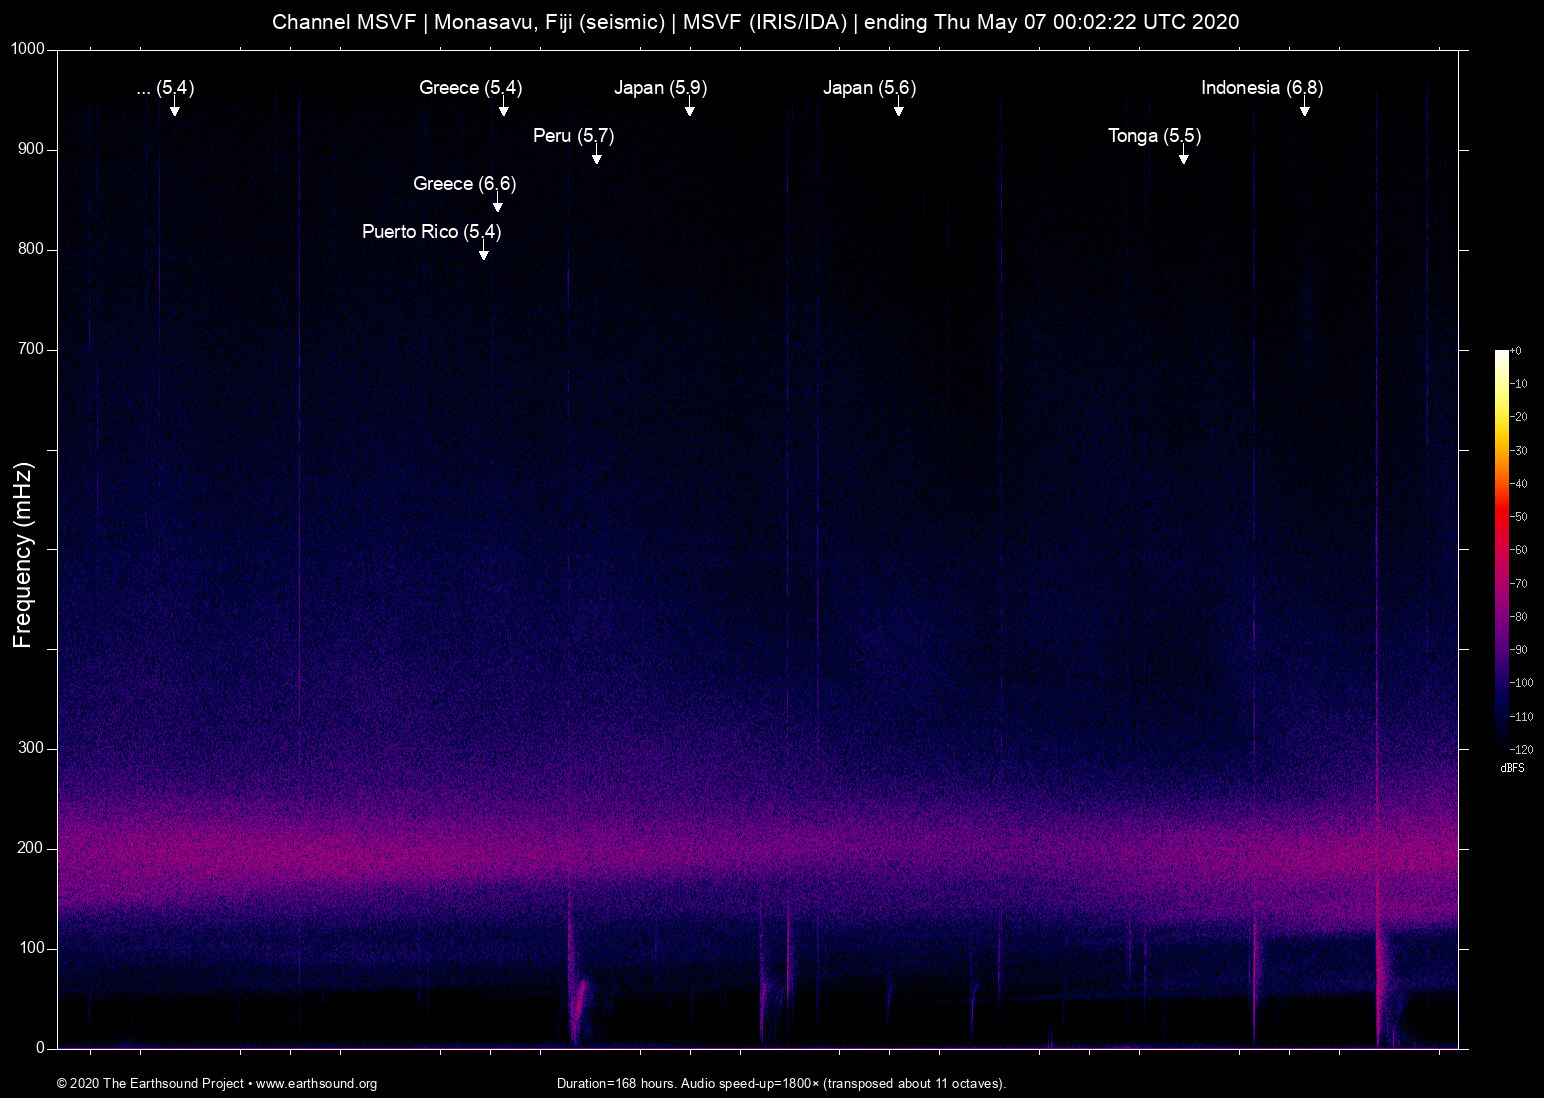Select the 200 frequency axis tick label
The height and width of the screenshot is (1098, 1544).
pyautogui.click(x=31, y=848)
